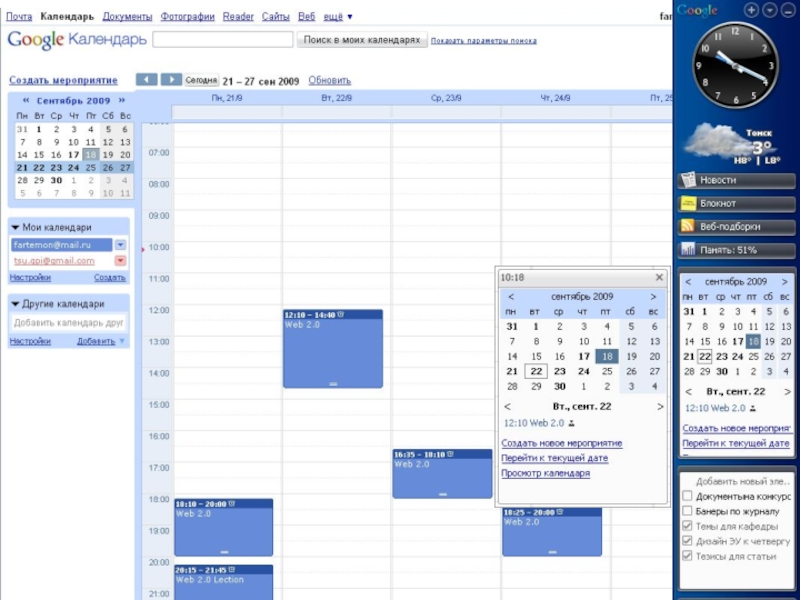Click the calendar search input field
The width and height of the screenshot is (800, 600).
pos(223,39)
